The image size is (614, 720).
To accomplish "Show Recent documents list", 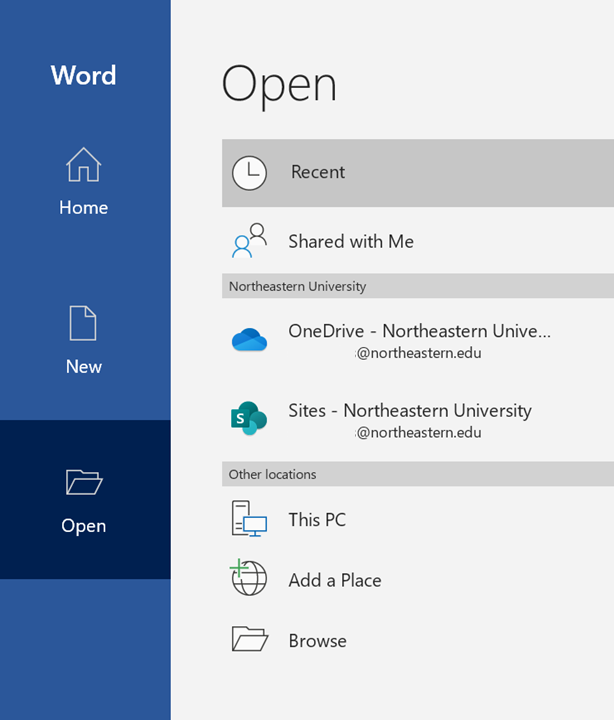I will click(418, 173).
